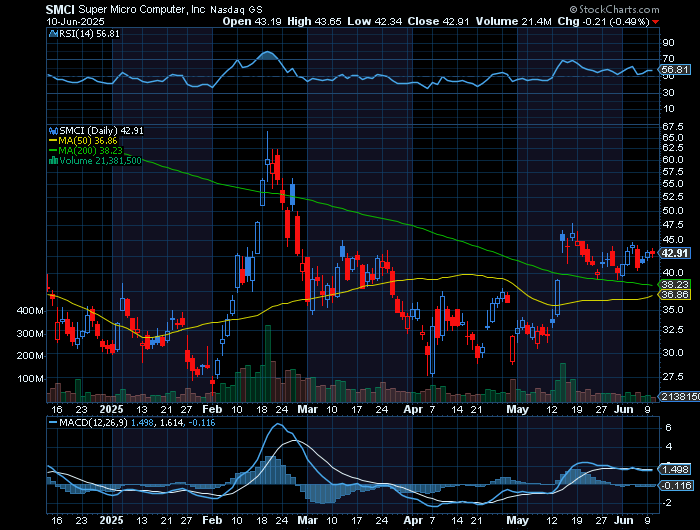Viewport: 700px width, 530px height.
Task: Click the -2 level on MACD axis
Action: click(667, 503)
